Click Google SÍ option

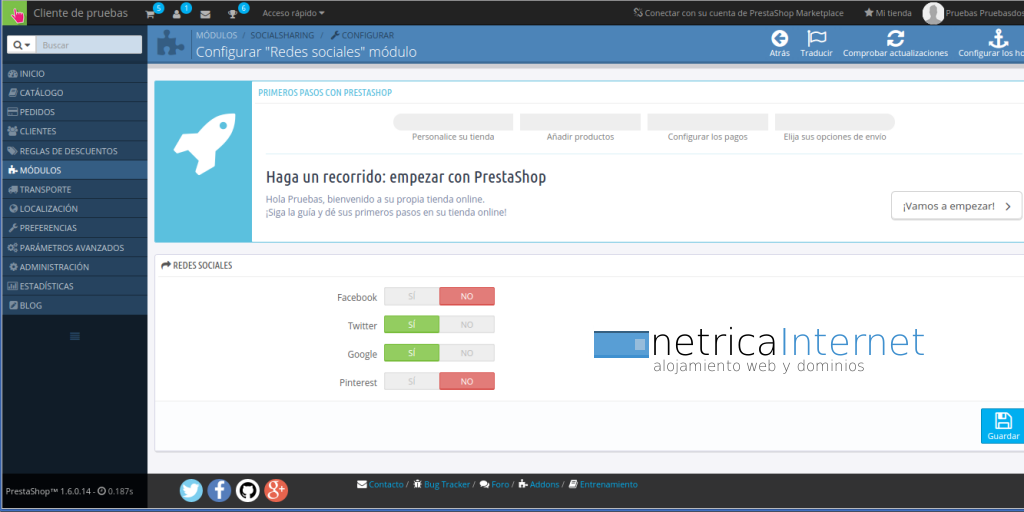click(x=411, y=353)
